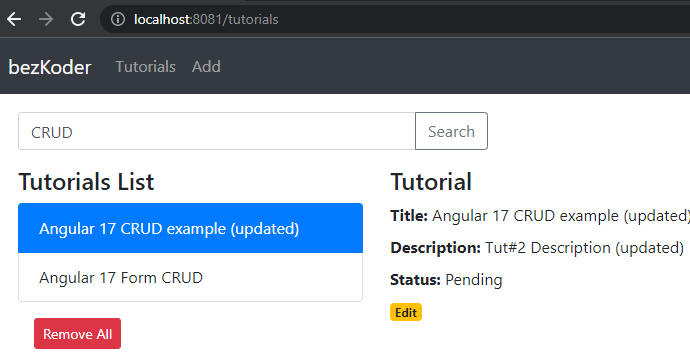Viewport: 690px width, 360px height.
Task: Click the yellow Edit badge
Action: 406,312
